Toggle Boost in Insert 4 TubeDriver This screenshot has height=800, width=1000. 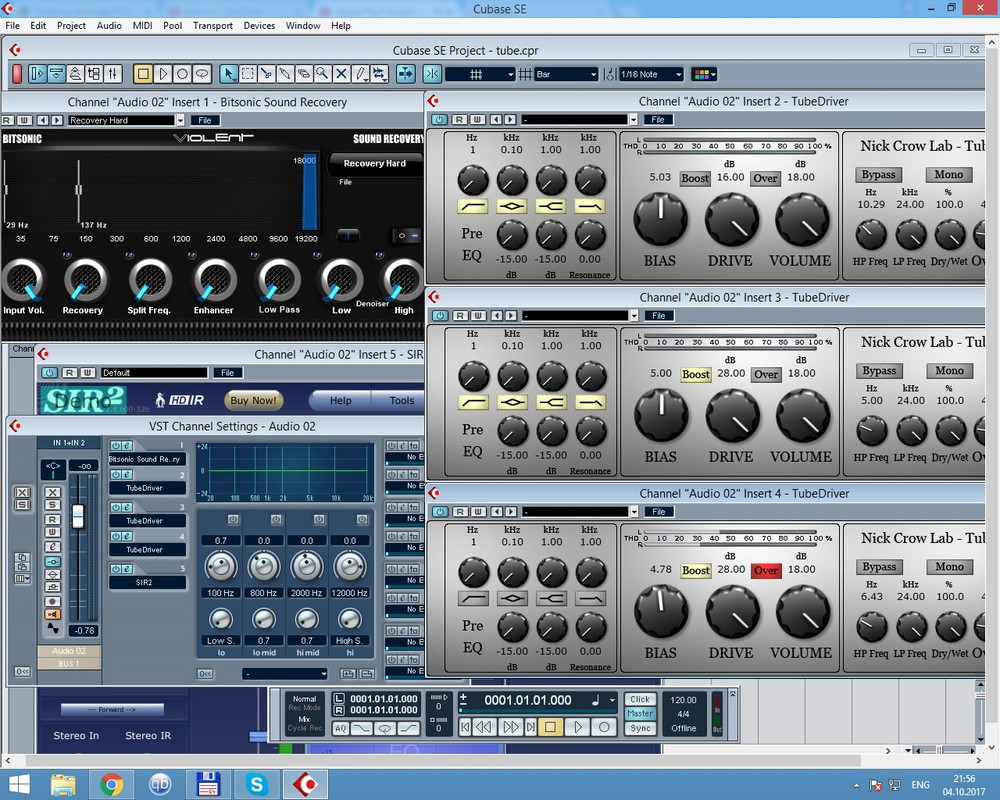coord(695,570)
